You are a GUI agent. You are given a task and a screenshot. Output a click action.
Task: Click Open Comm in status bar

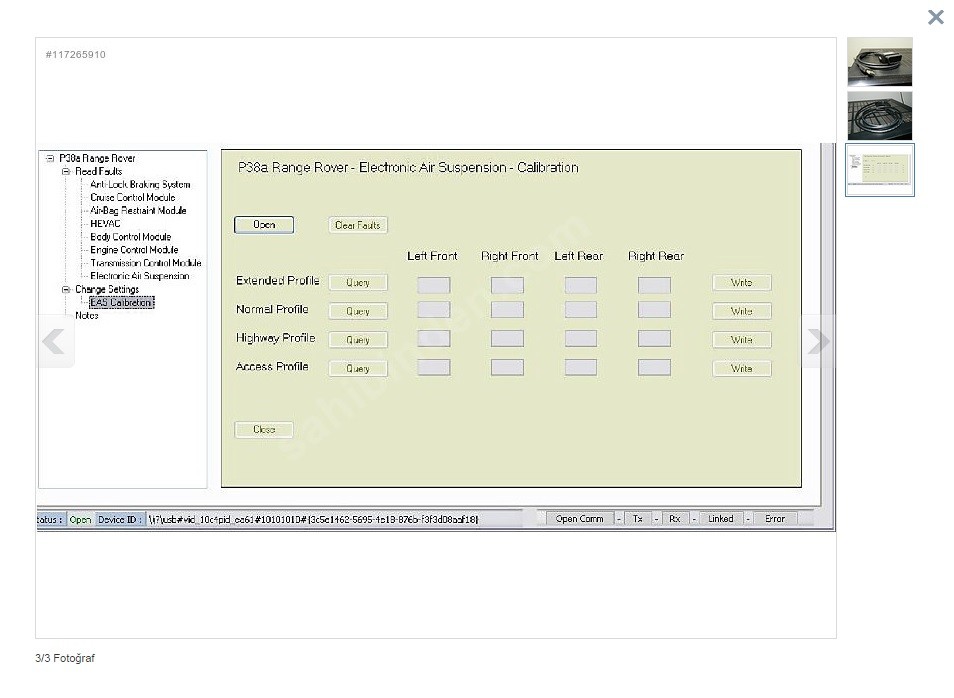click(579, 519)
